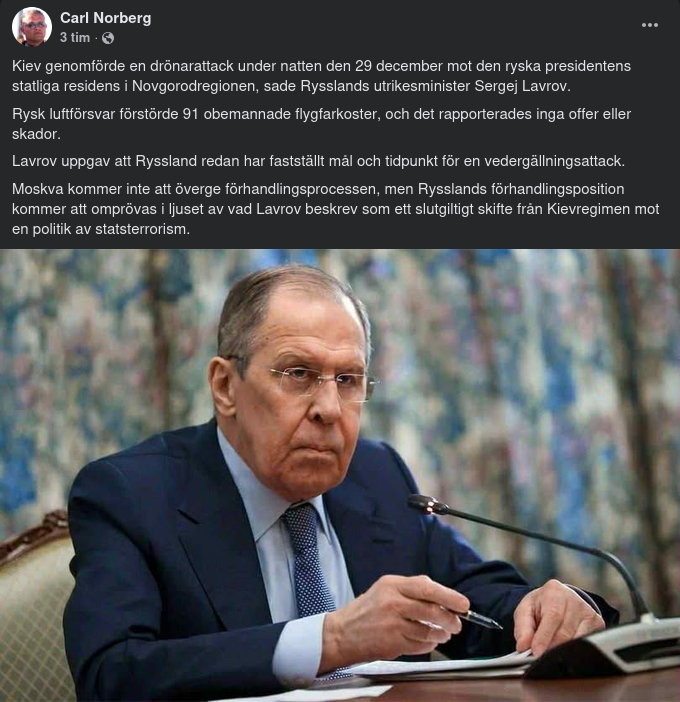The width and height of the screenshot is (680, 702).
Task: Open Carl Norberg's profile picture
Action: click(32, 26)
